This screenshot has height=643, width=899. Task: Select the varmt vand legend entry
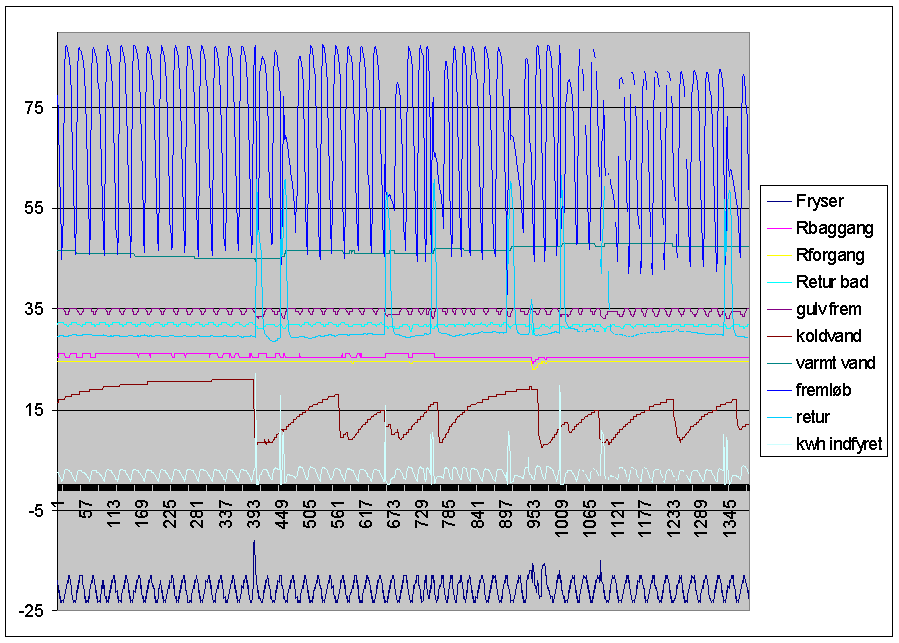[835, 363]
